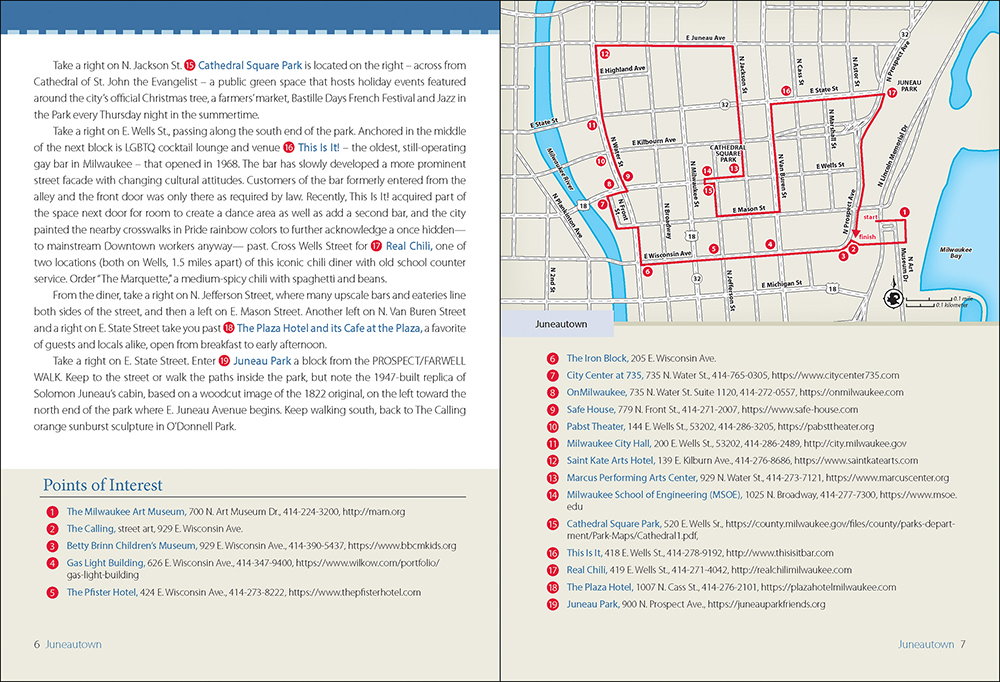Select map marker 16 near E State St

point(786,91)
